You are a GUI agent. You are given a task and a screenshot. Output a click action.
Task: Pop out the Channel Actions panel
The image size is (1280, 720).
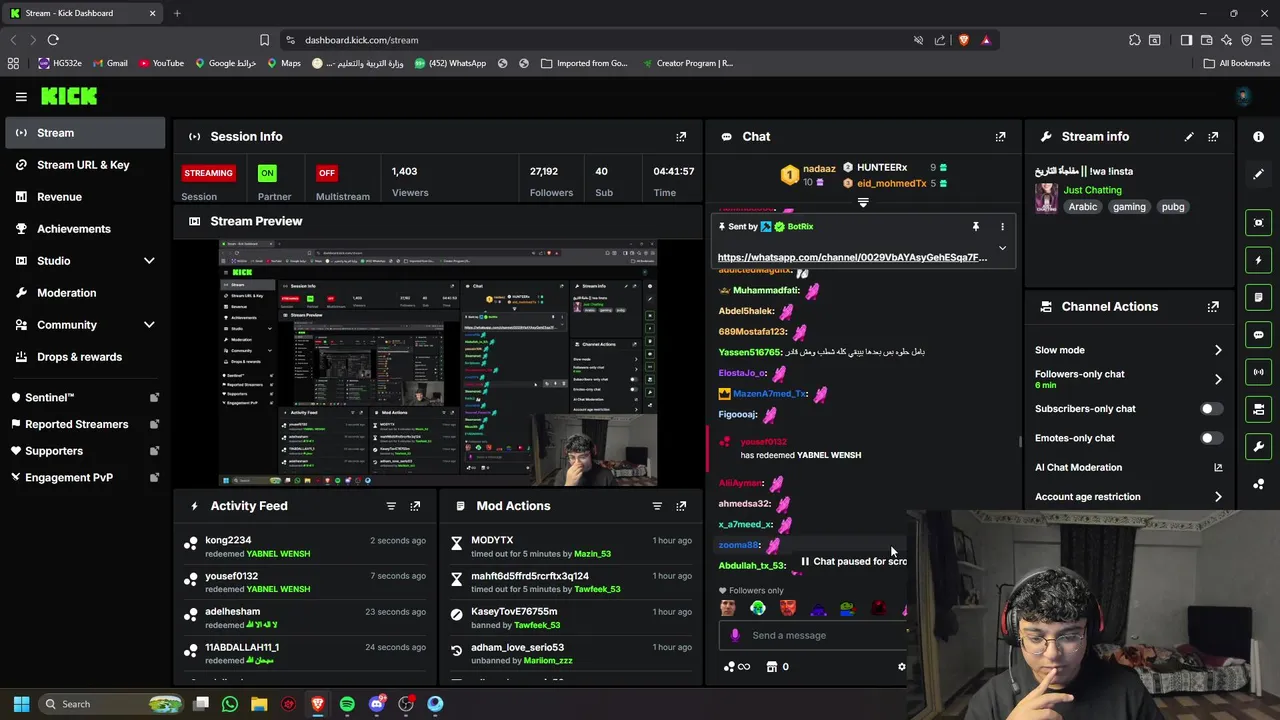(1213, 307)
